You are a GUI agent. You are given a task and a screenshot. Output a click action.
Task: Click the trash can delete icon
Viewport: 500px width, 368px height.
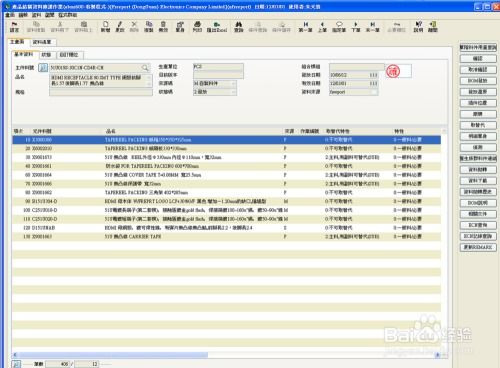[x=163, y=27]
